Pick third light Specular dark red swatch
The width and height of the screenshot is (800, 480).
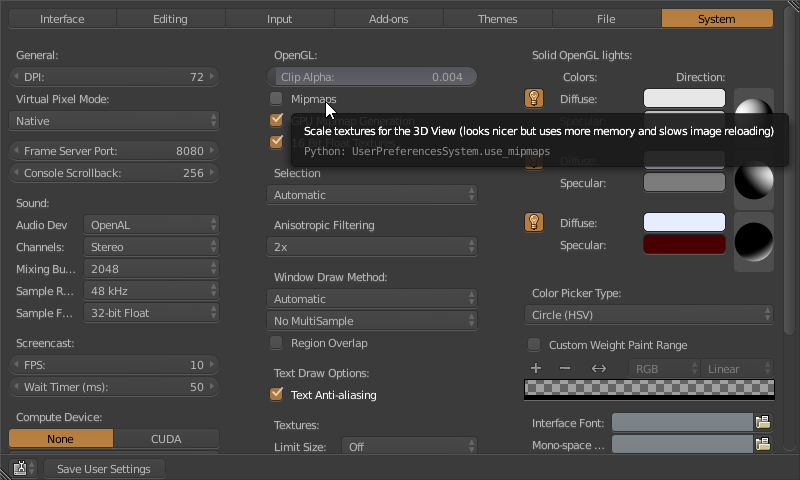684,244
